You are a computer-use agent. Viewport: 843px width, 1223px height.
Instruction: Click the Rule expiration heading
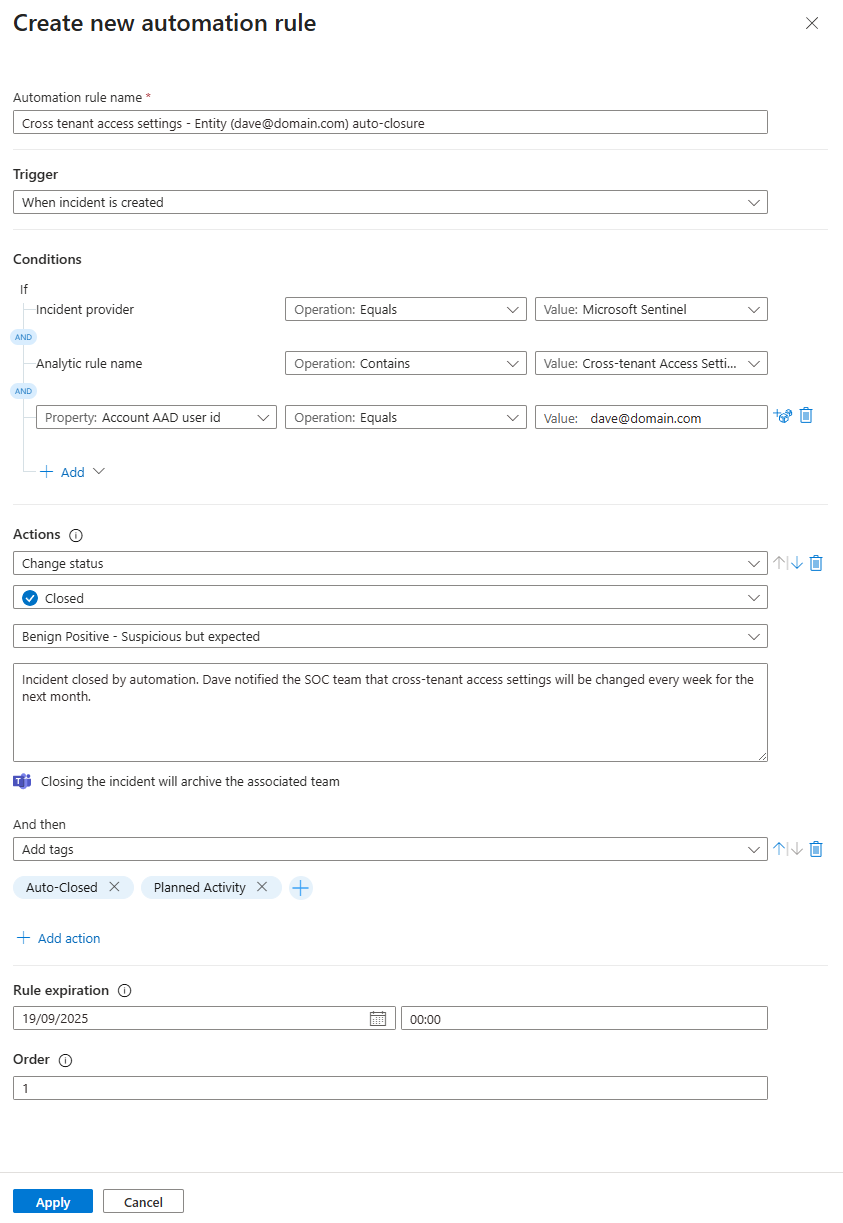point(61,990)
